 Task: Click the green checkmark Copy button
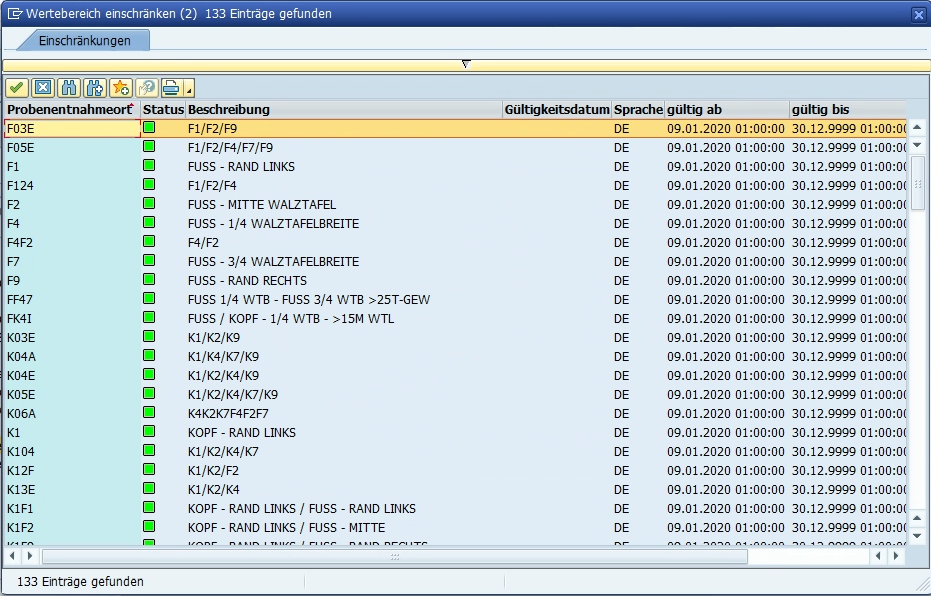coord(17,88)
